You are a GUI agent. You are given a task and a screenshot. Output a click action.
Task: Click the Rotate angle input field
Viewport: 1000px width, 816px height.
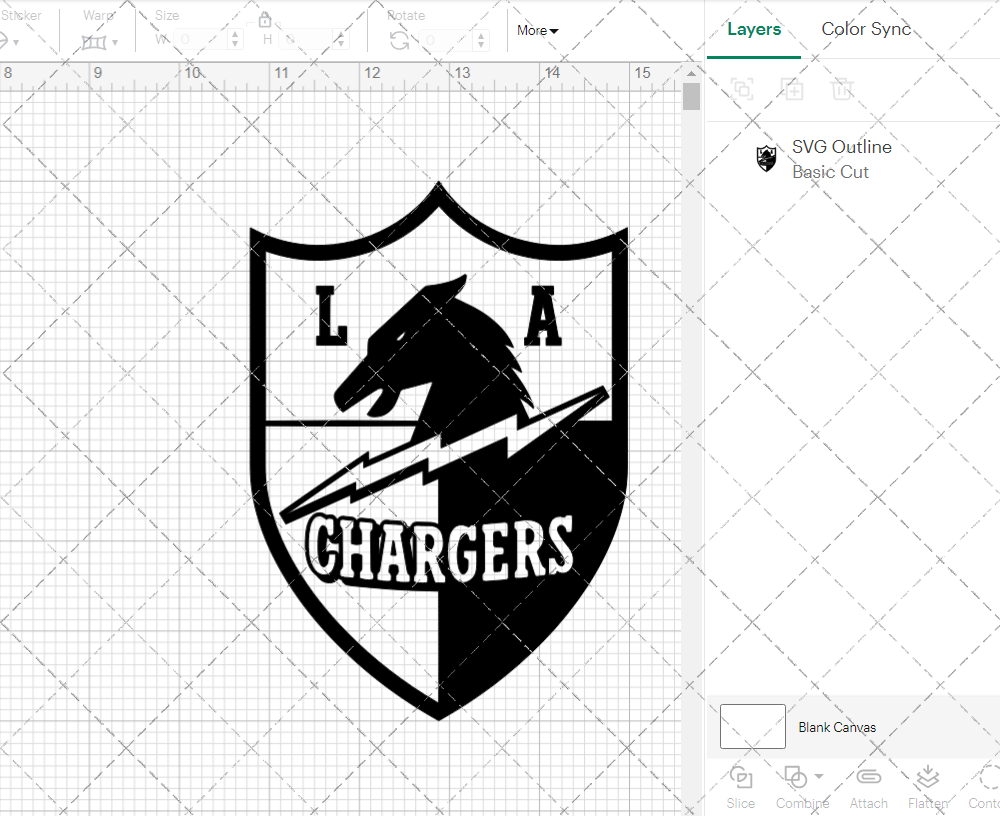click(447, 40)
